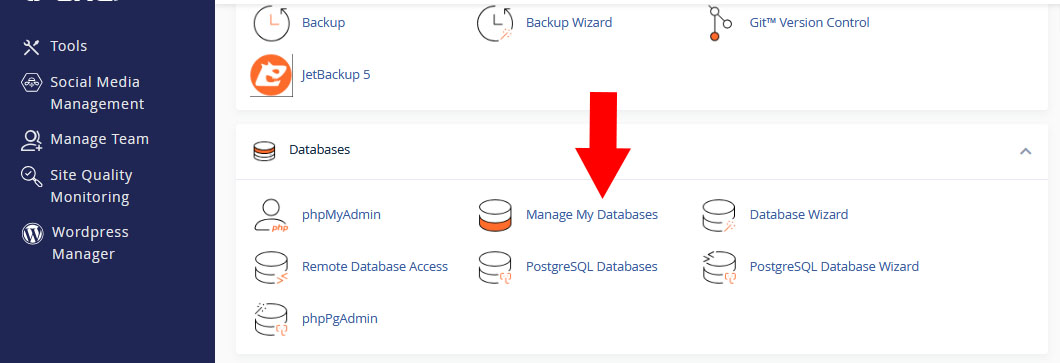
Task: Collapse the Databases section chevron
Action: [x=1026, y=151]
